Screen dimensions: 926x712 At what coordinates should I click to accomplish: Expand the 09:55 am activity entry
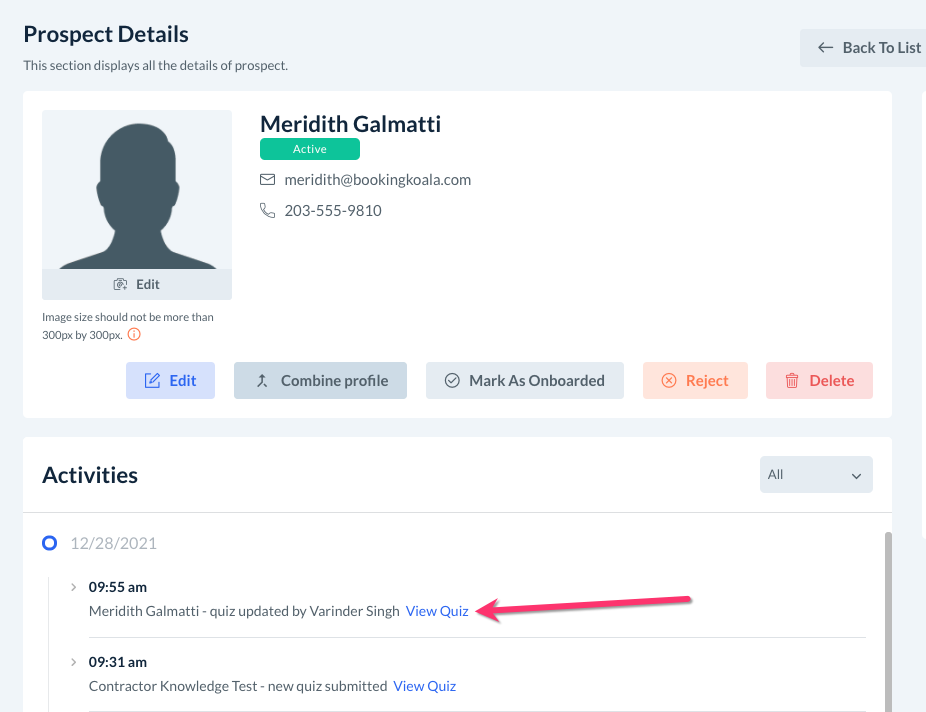pos(74,587)
